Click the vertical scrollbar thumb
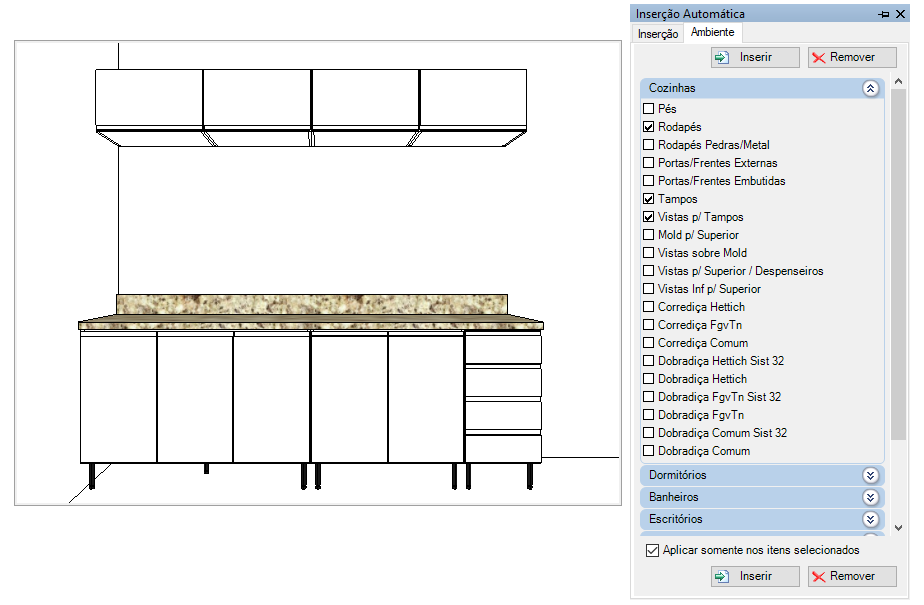 point(898,265)
